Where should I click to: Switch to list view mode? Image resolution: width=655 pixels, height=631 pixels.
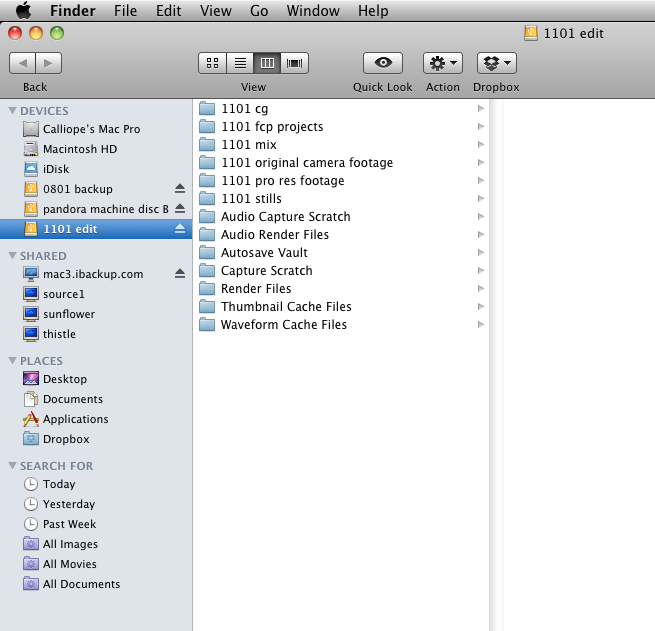(x=240, y=63)
